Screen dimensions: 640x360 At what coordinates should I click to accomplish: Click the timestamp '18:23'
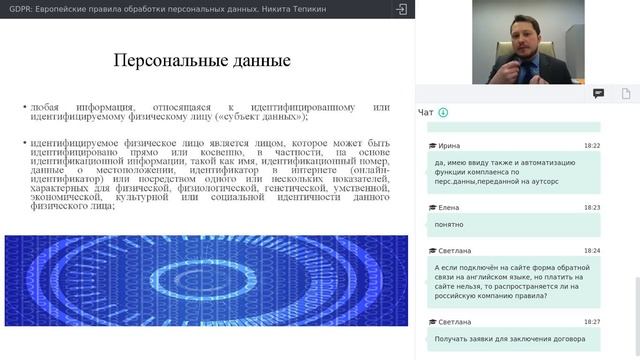[x=592, y=208]
